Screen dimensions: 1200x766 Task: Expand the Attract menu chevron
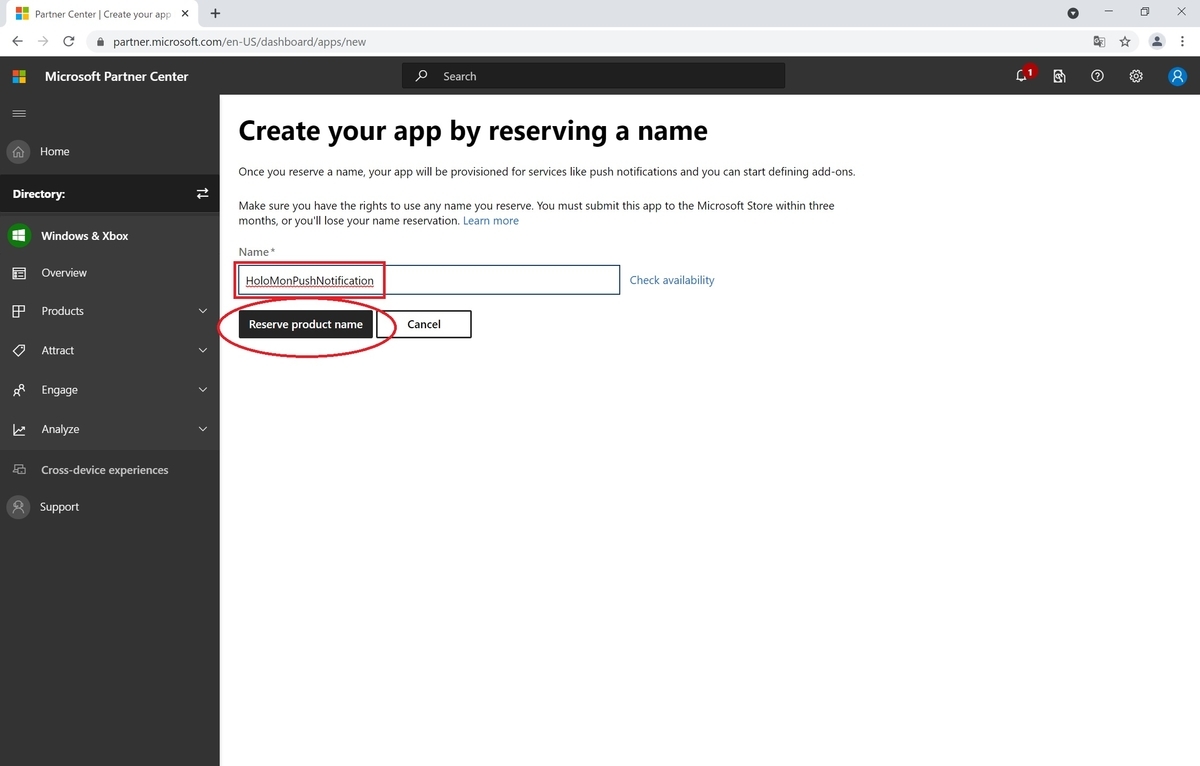pyautogui.click(x=203, y=351)
